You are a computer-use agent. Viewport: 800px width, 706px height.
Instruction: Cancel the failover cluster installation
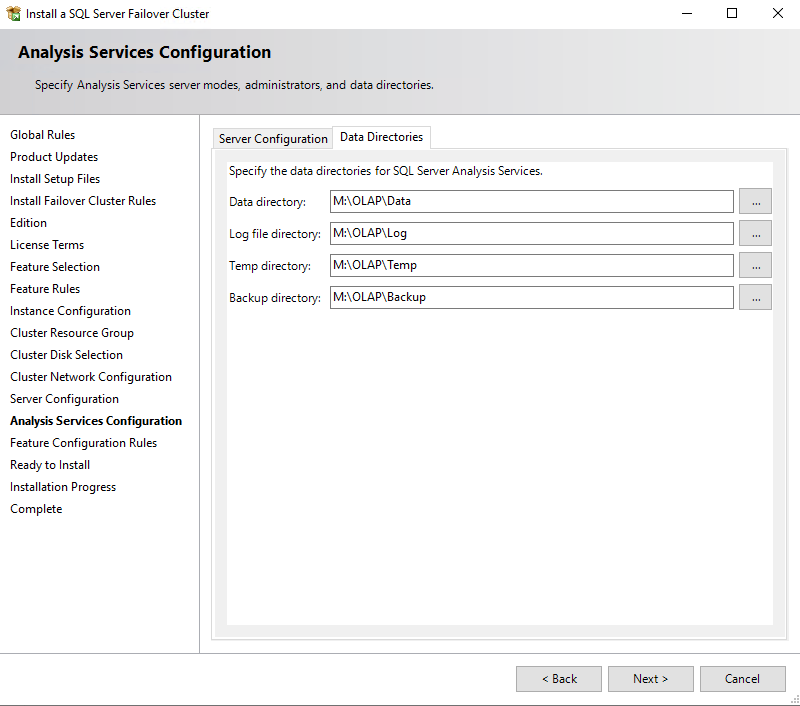pyautogui.click(x=742, y=679)
